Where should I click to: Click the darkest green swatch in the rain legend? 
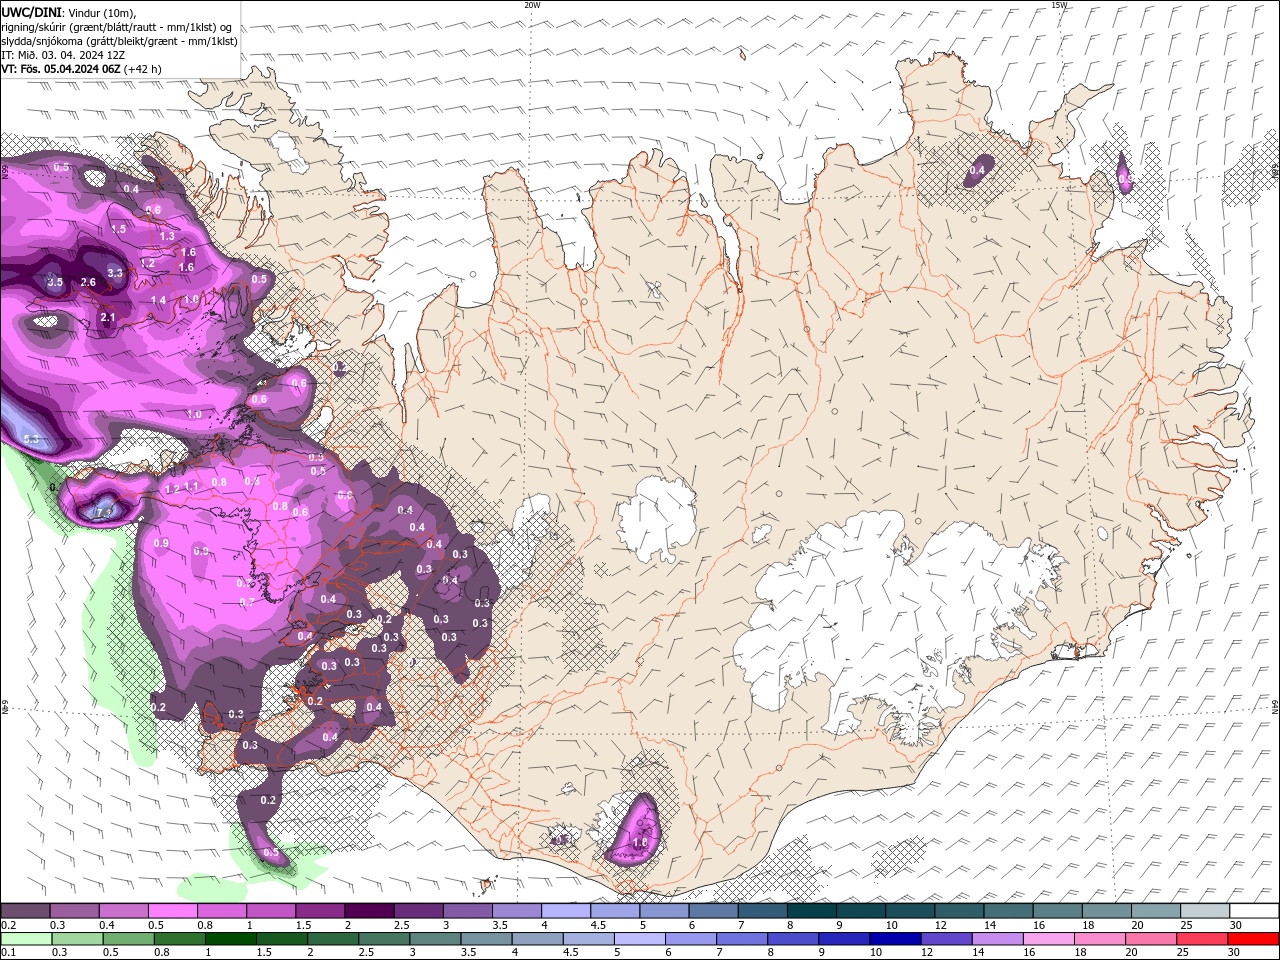click(x=231, y=939)
